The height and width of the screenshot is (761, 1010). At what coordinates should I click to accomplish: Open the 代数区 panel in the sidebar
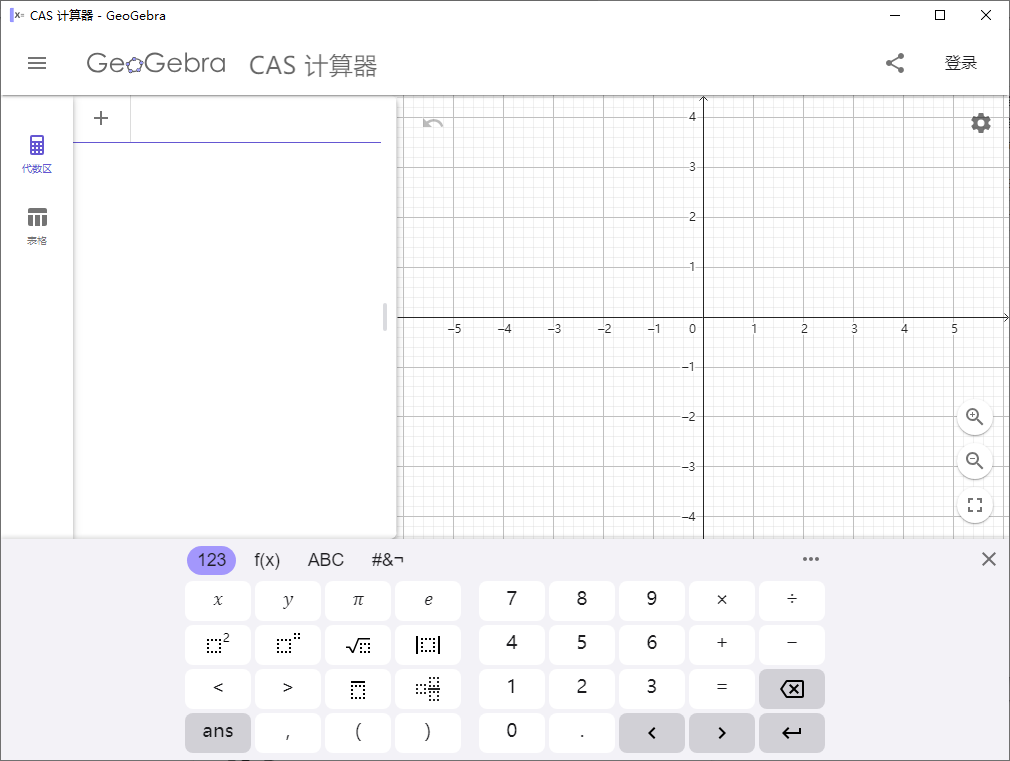pyautogui.click(x=37, y=150)
